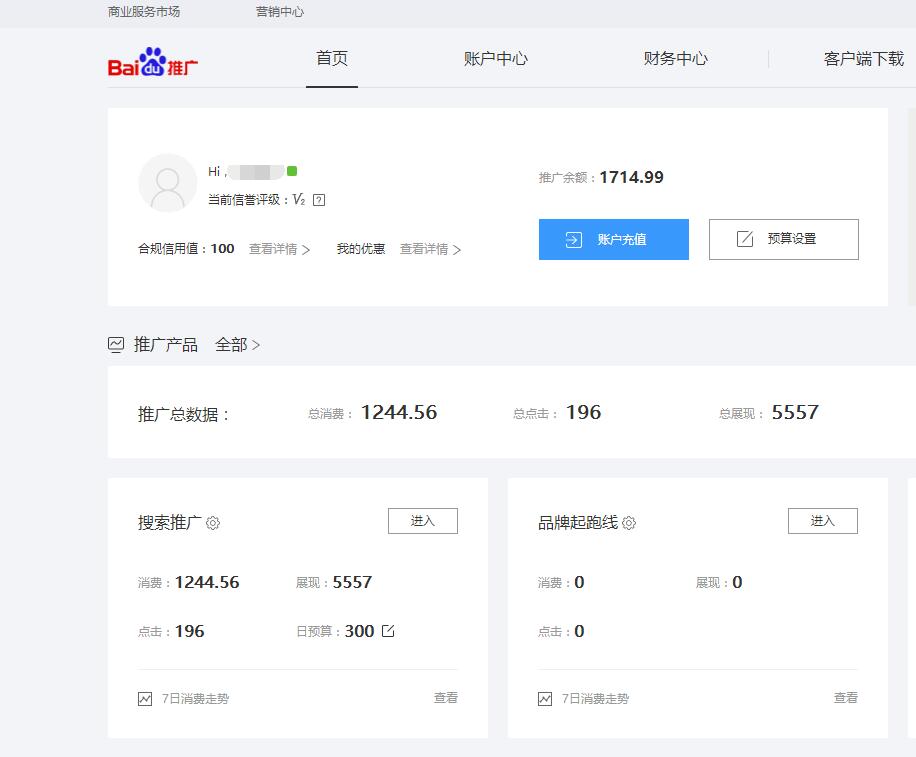This screenshot has height=757, width=916.
Task: Click question mark beside 当前信誉评级 V2
Action: pyautogui.click(x=318, y=199)
